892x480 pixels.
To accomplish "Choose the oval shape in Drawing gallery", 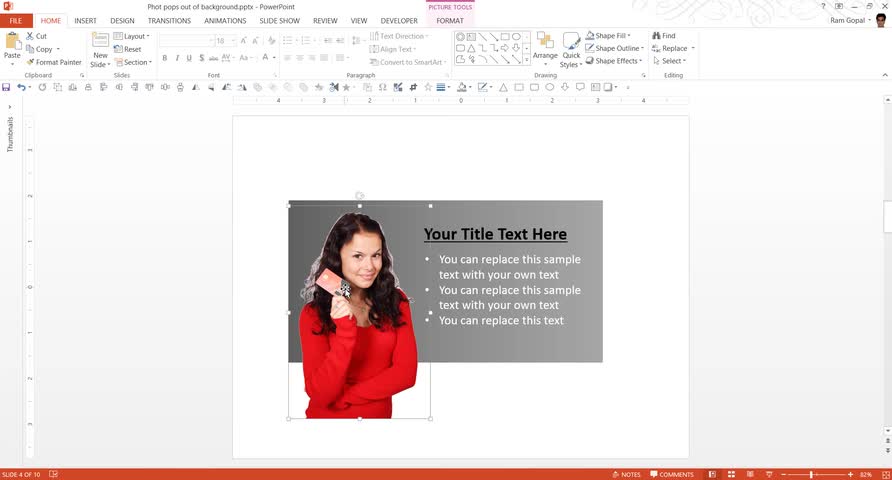I will point(516,36).
